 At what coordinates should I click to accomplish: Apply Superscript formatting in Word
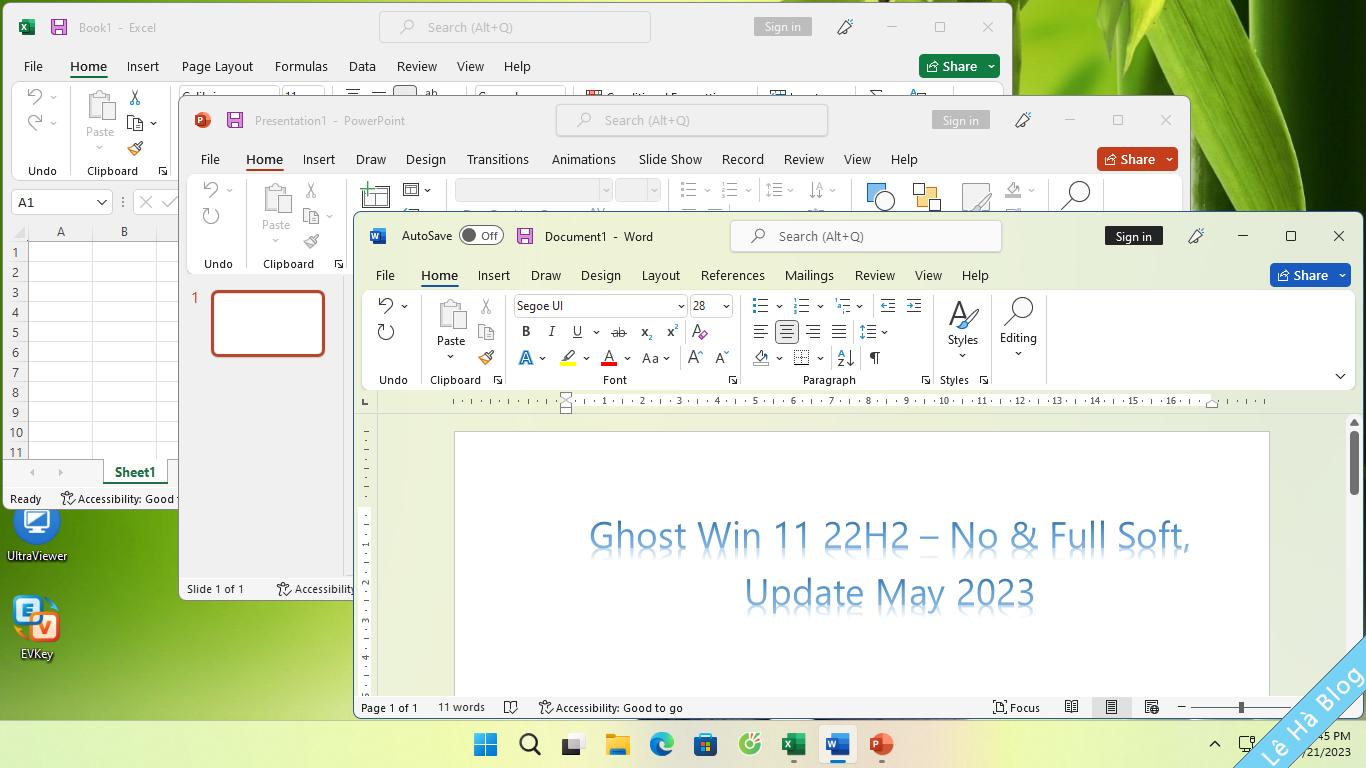[672, 332]
